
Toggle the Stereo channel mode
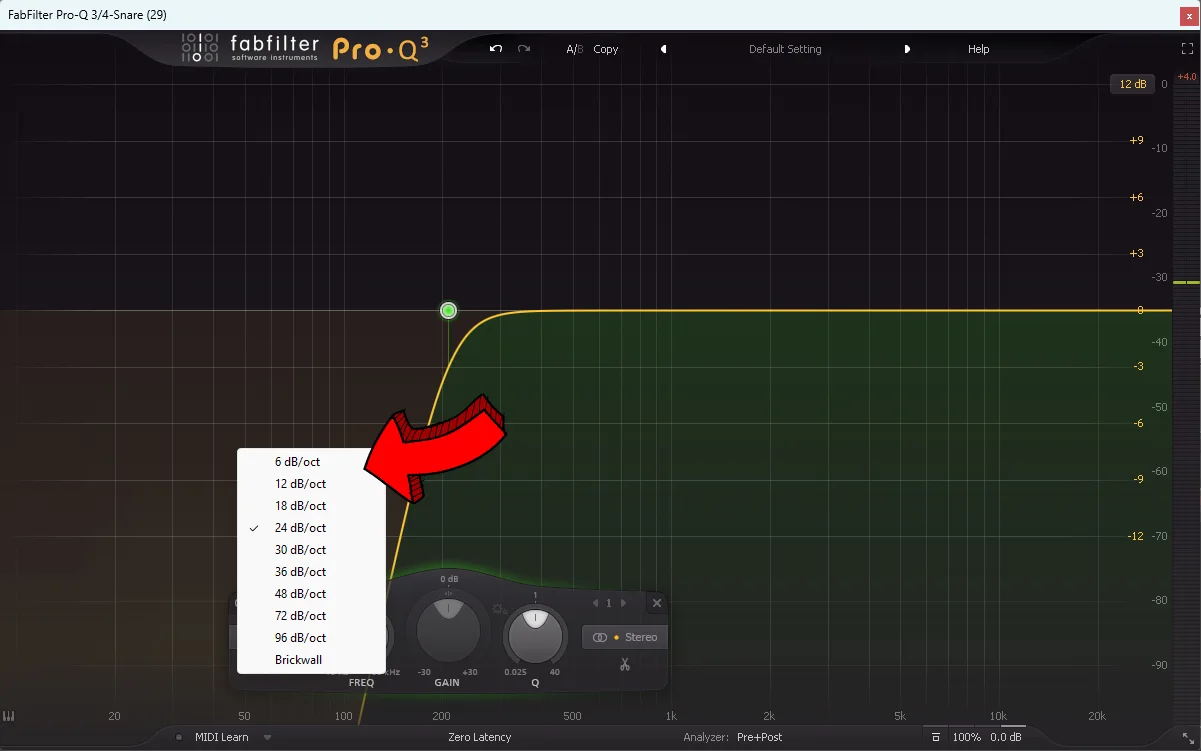pyautogui.click(x=624, y=636)
